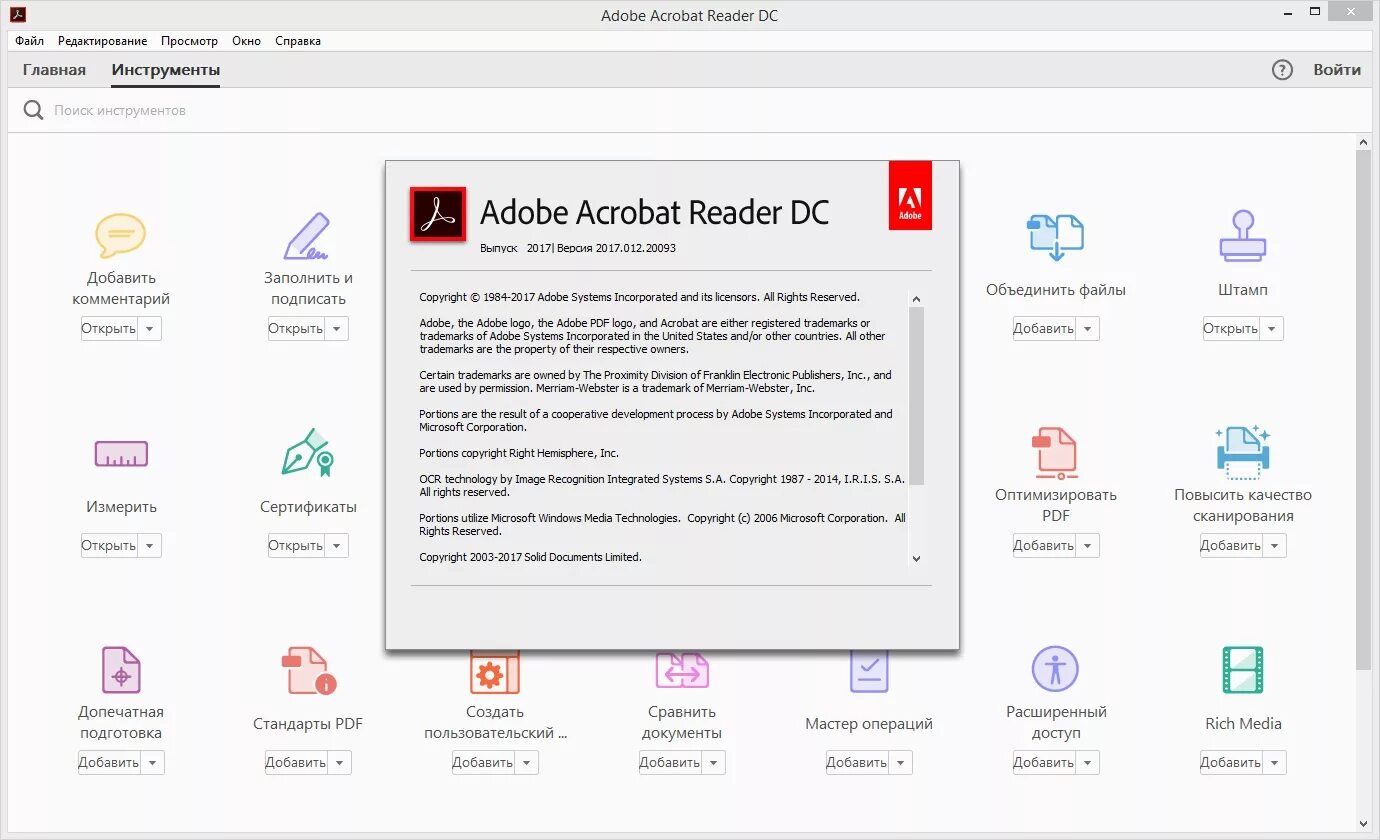1380x840 pixels.
Task: Click the Add Comment speech bubble icon
Action: 121,236
